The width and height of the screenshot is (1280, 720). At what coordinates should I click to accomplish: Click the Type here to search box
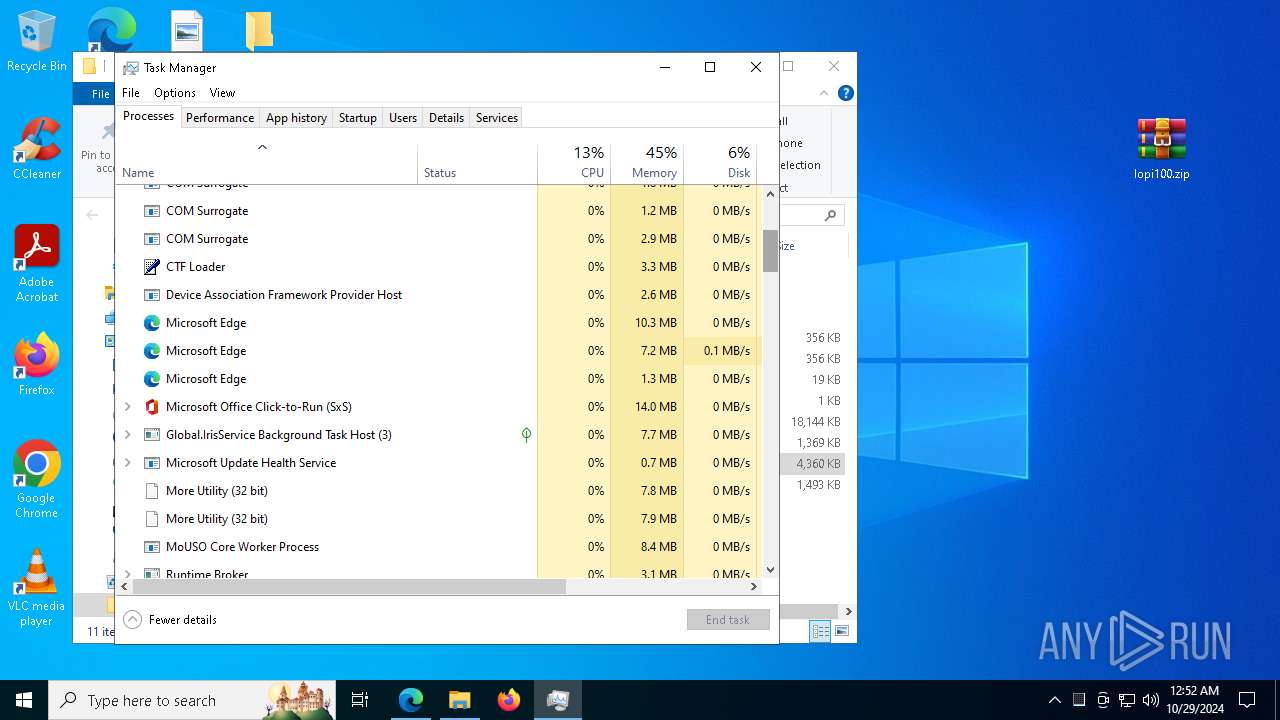pos(192,700)
